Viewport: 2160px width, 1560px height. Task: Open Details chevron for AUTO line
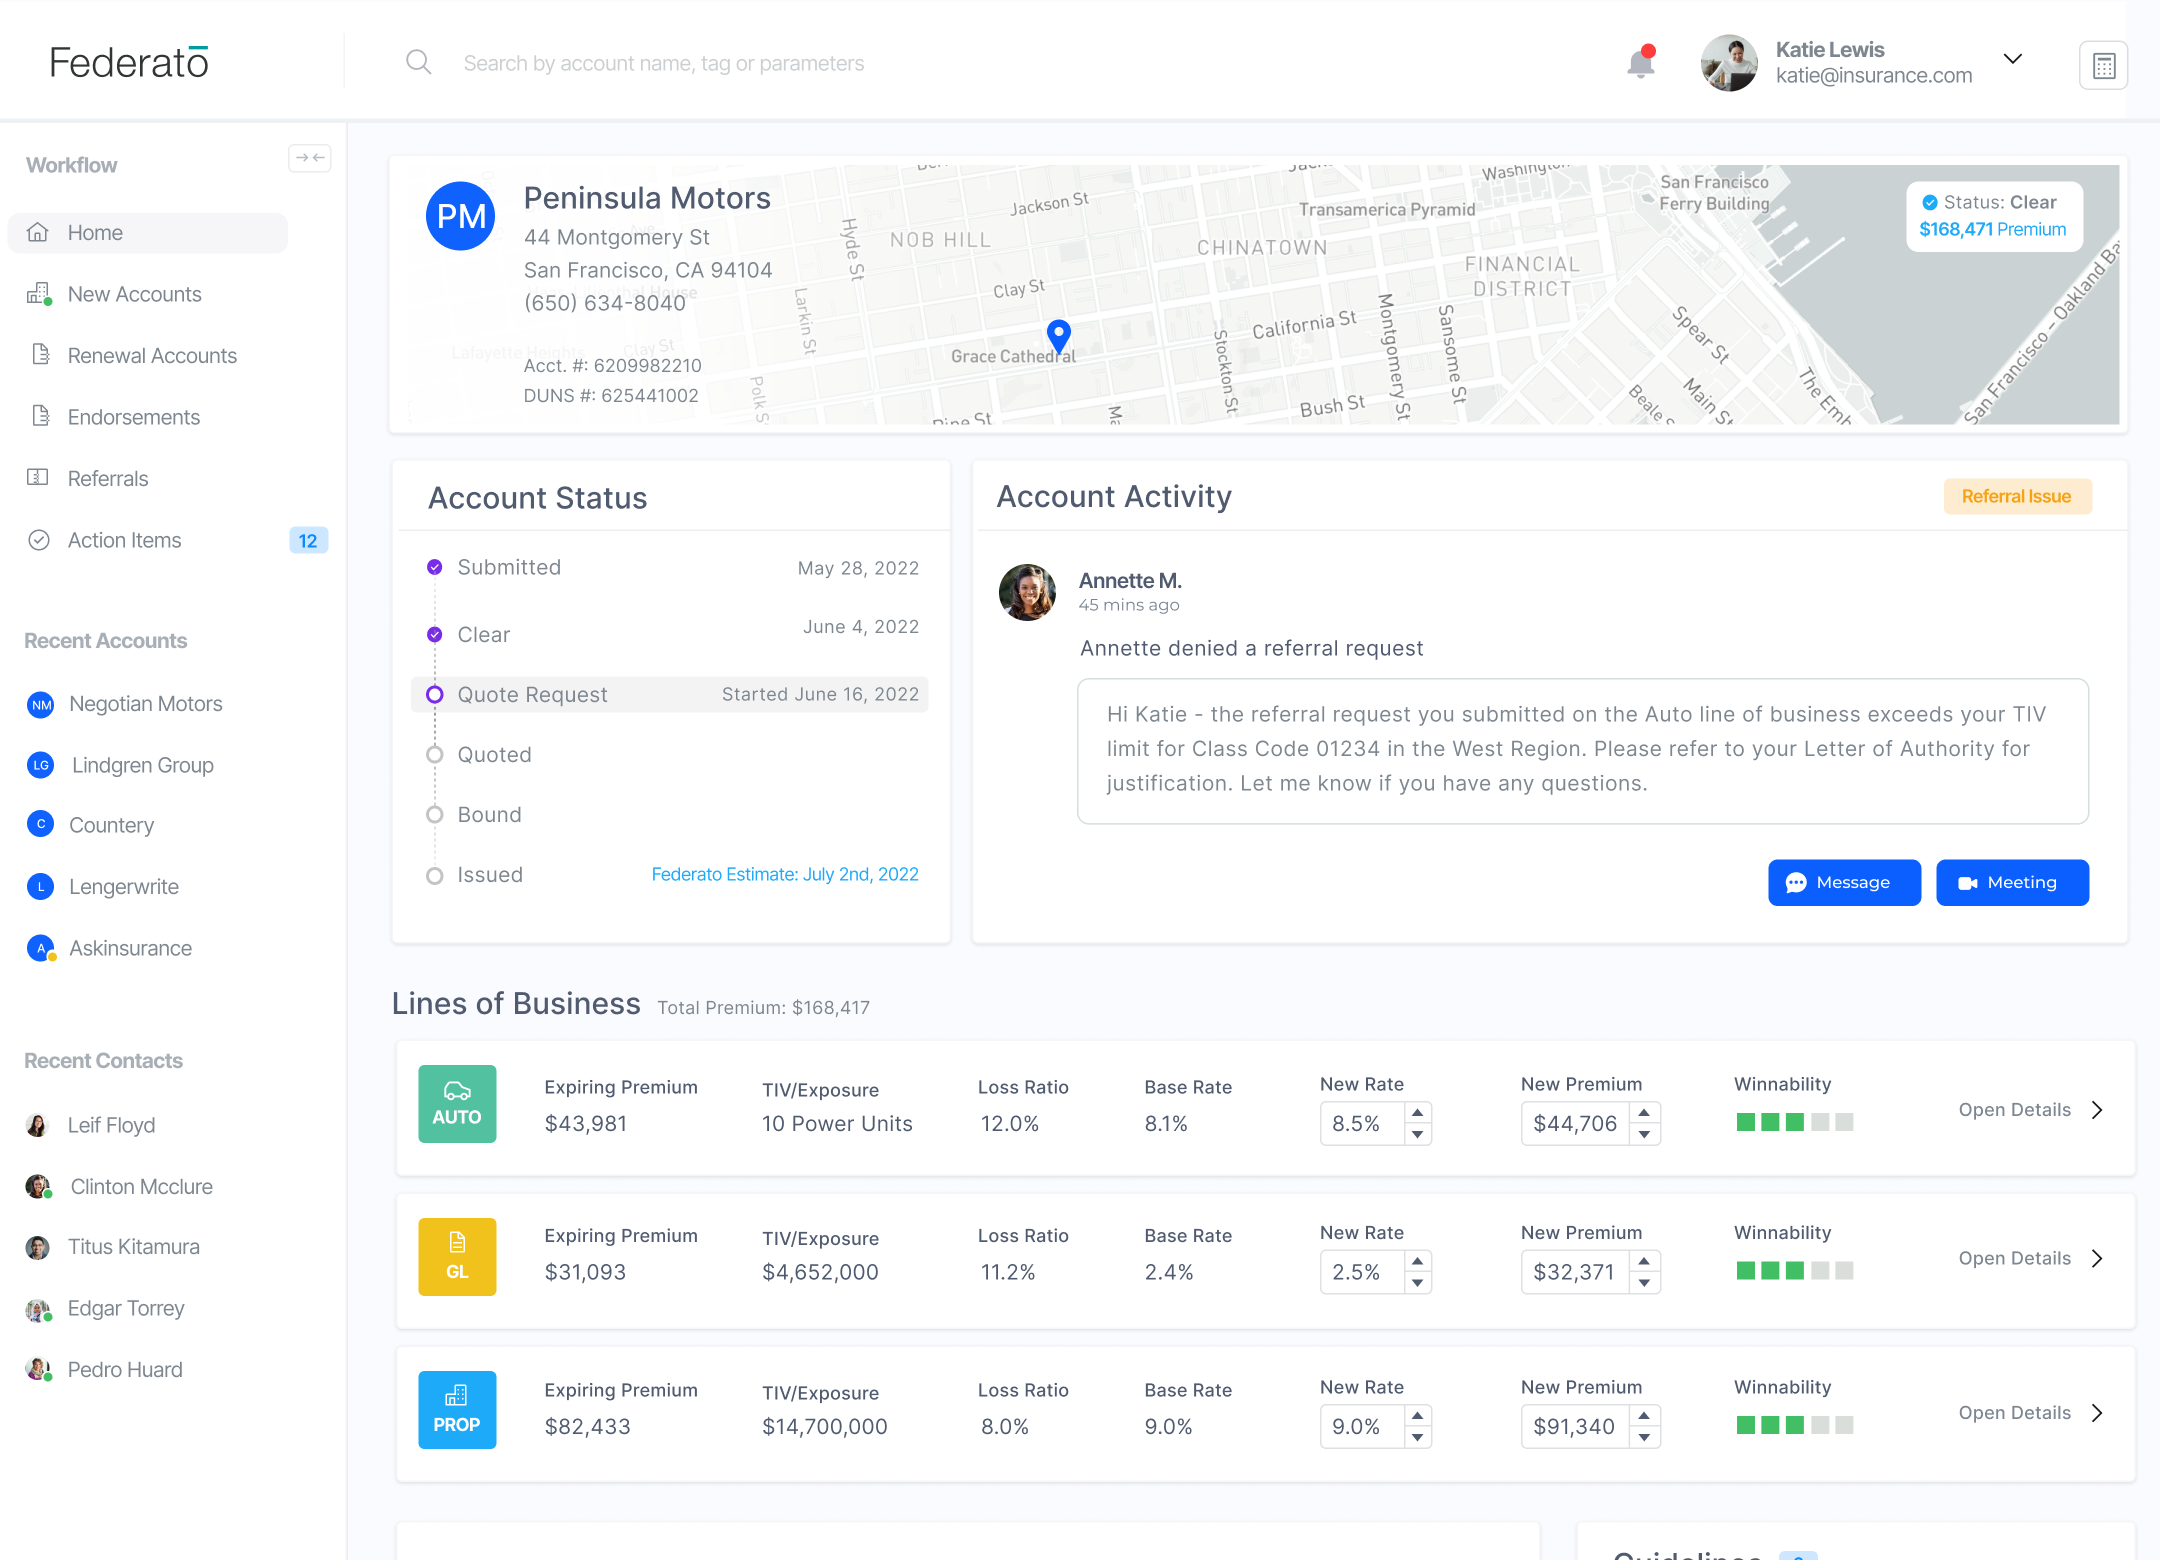tap(2097, 1110)
